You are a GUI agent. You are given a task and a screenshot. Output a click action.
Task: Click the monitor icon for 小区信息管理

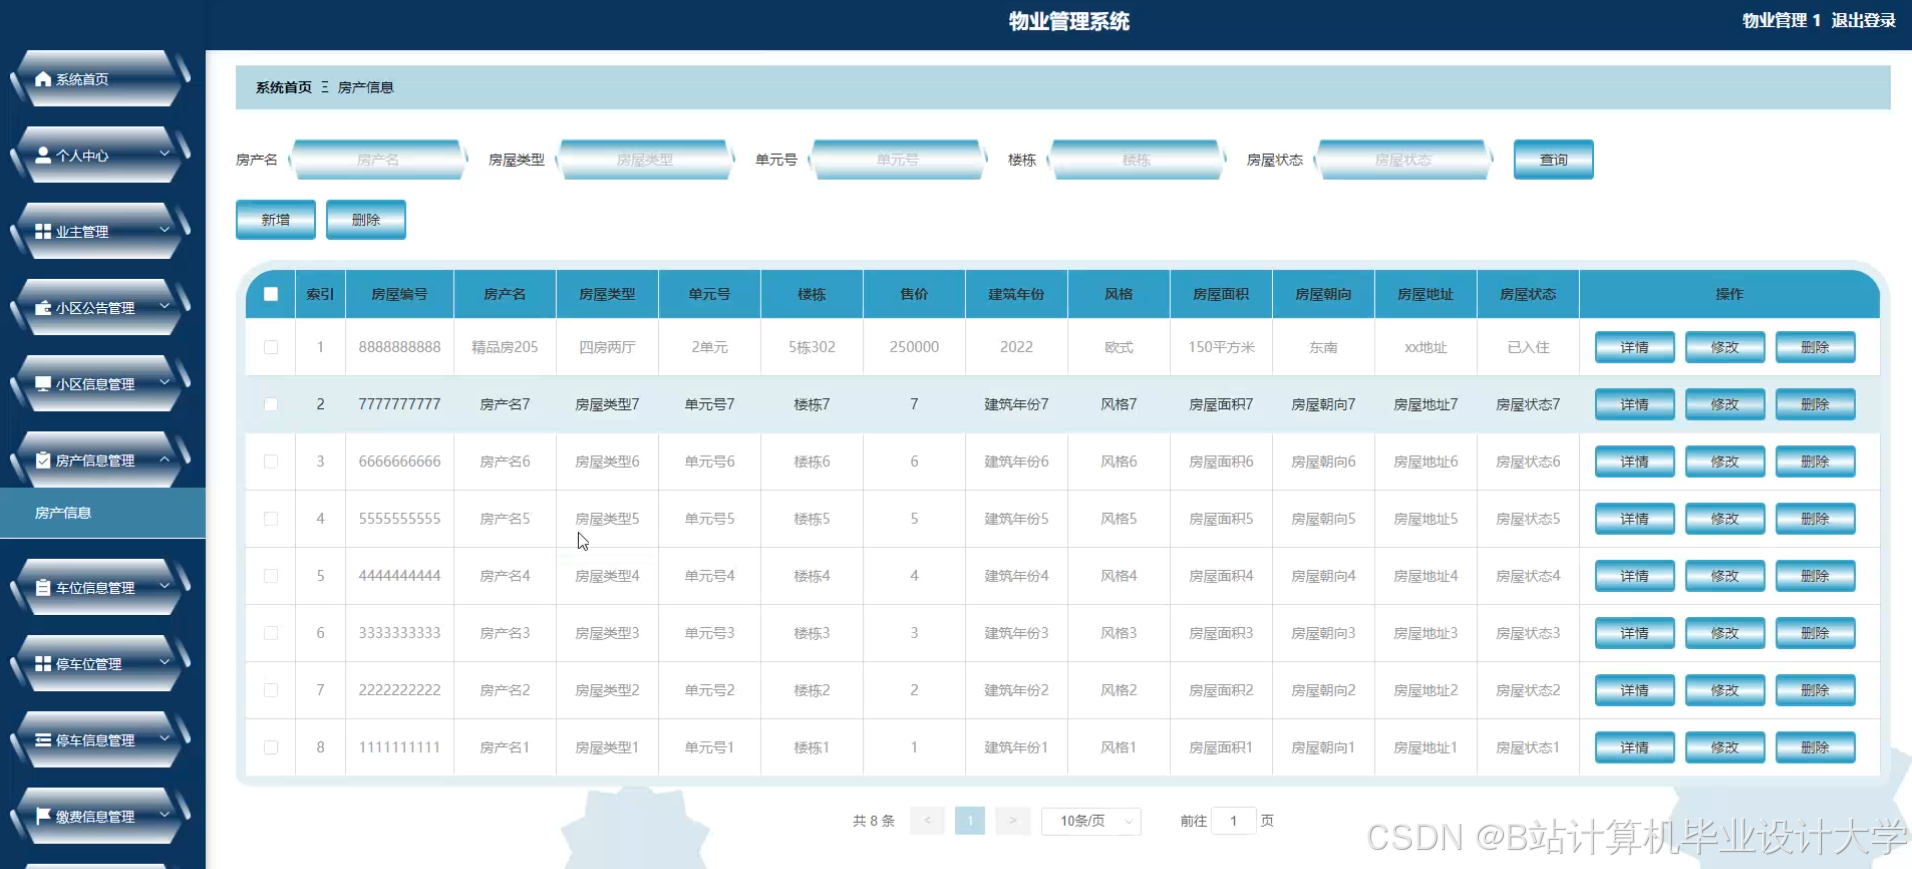coord(43,384)
